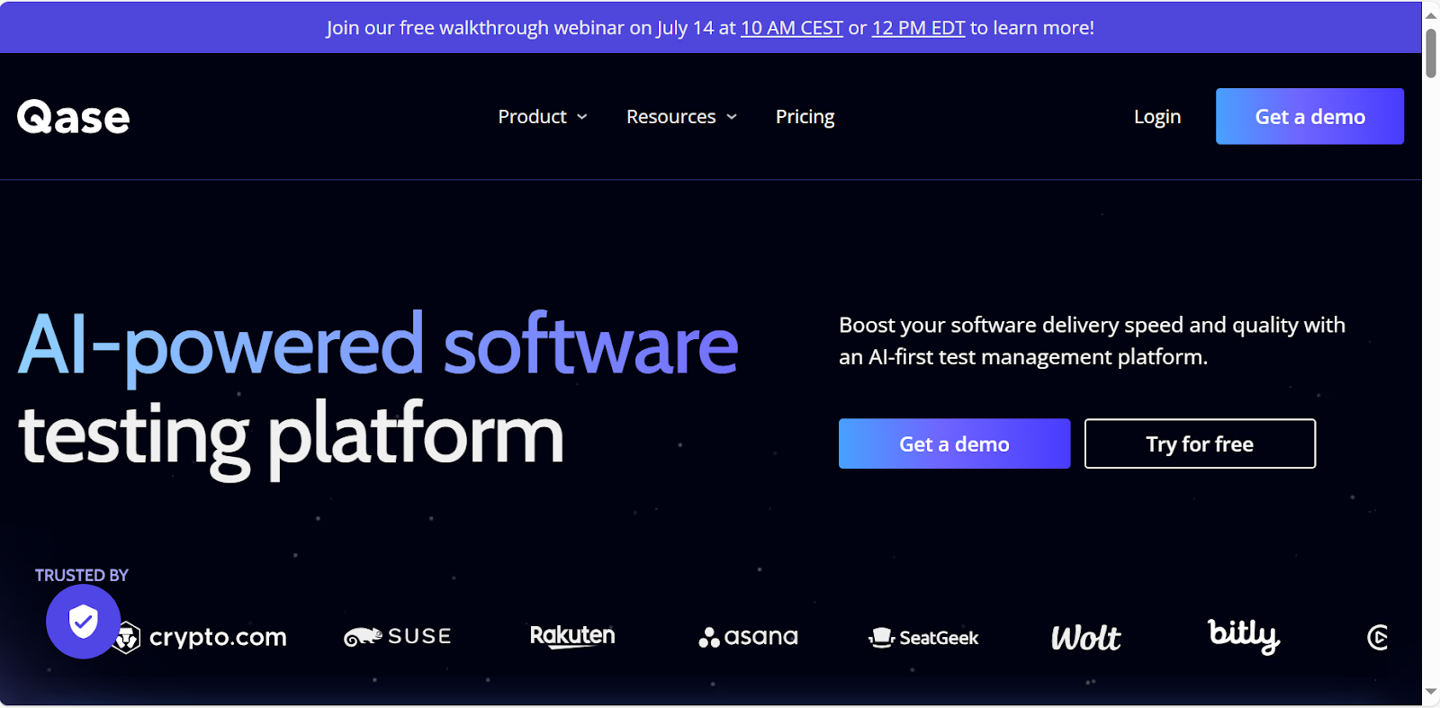Image resolution: width=1440 pixels, height=708 pixels.
Task: Click the Try for free button
Action: [1200, 444]
